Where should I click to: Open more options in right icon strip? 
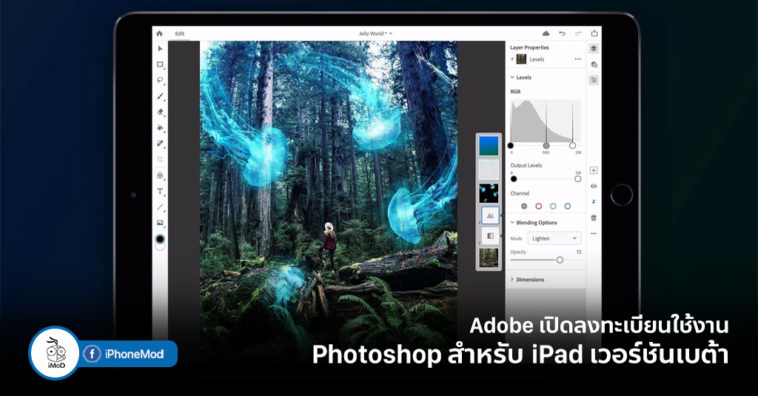point(594,234)
